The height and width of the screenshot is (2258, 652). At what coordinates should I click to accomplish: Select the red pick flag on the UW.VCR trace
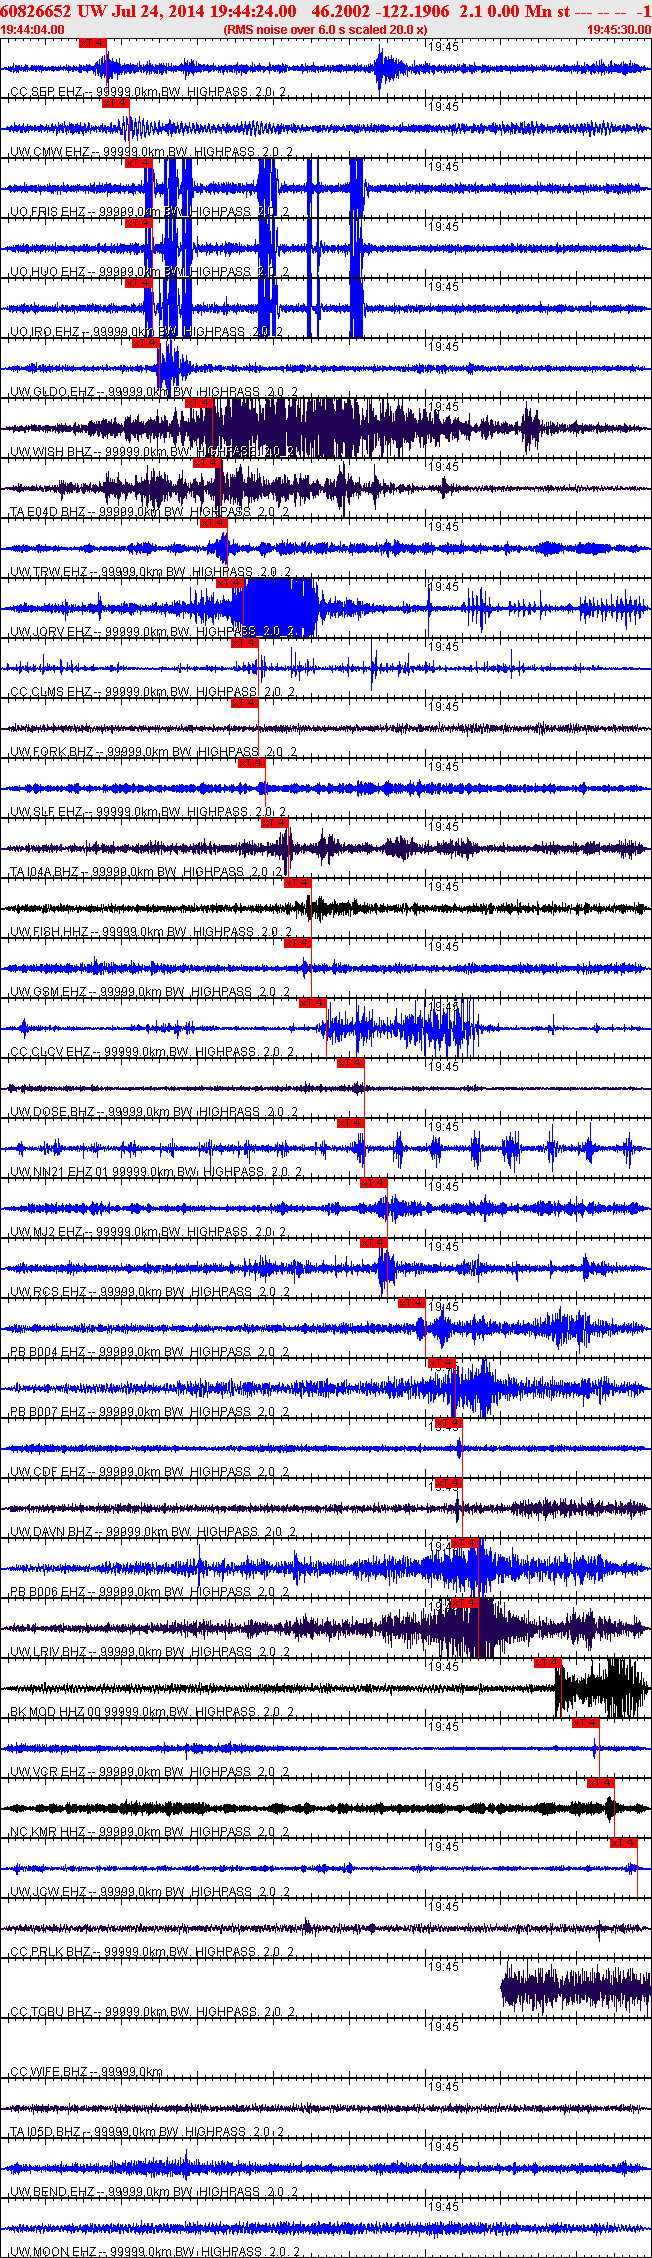(586, 1723)
